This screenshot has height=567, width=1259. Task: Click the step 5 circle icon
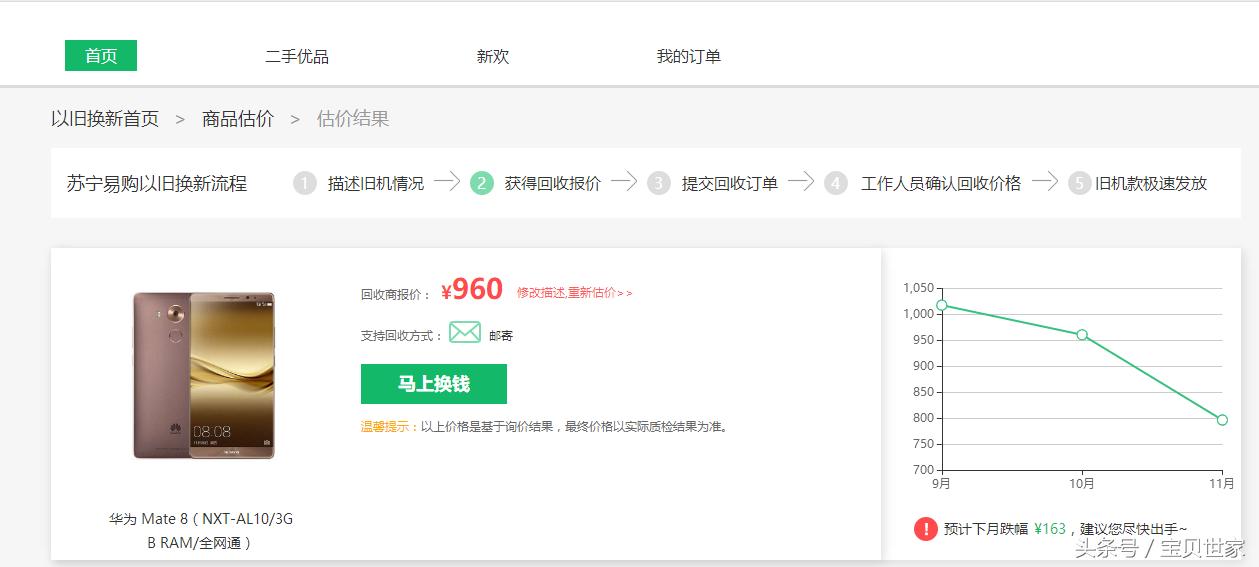(1079, 183)
